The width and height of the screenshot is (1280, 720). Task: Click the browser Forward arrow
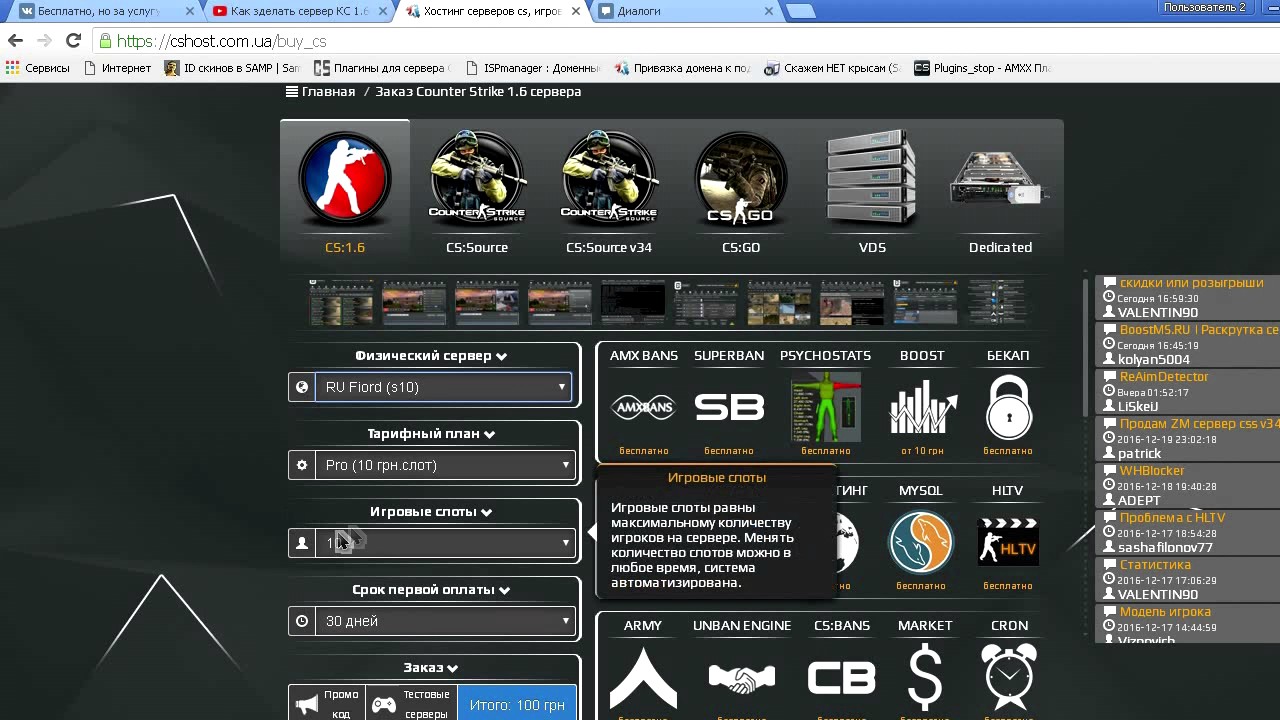(x=44, y=41)
